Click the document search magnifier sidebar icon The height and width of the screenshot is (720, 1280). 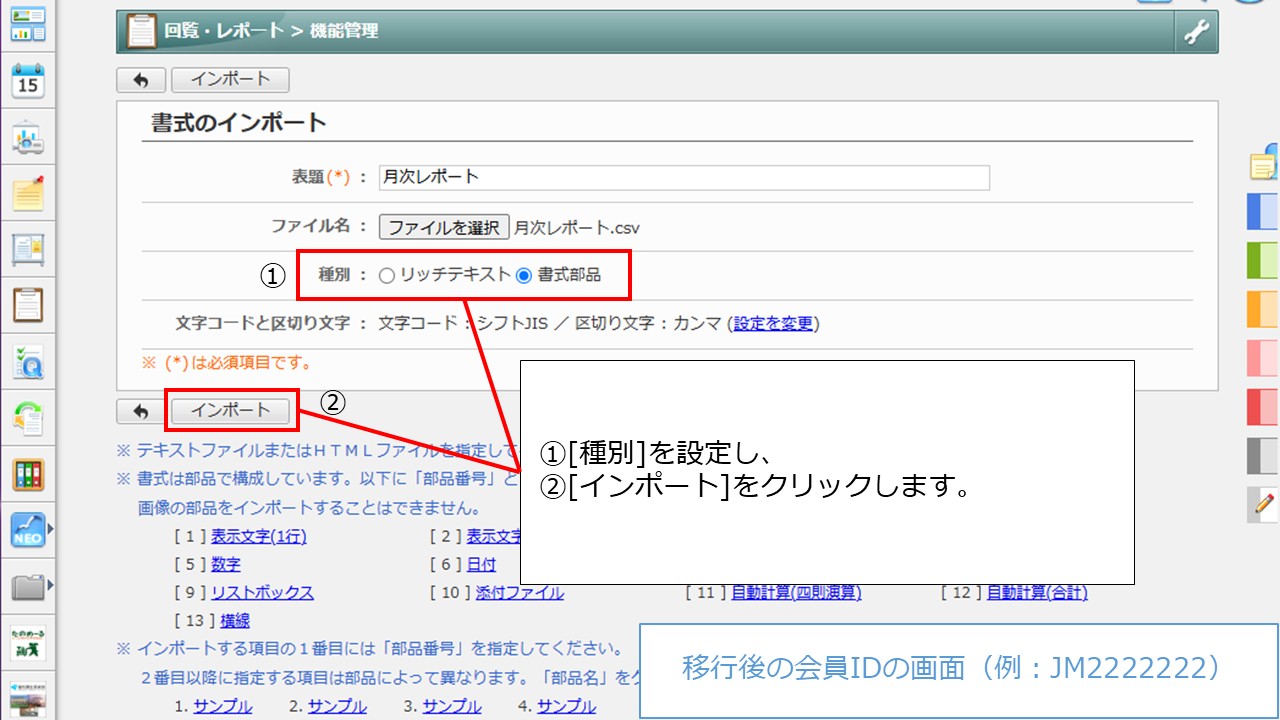click(x=28, y=362)
